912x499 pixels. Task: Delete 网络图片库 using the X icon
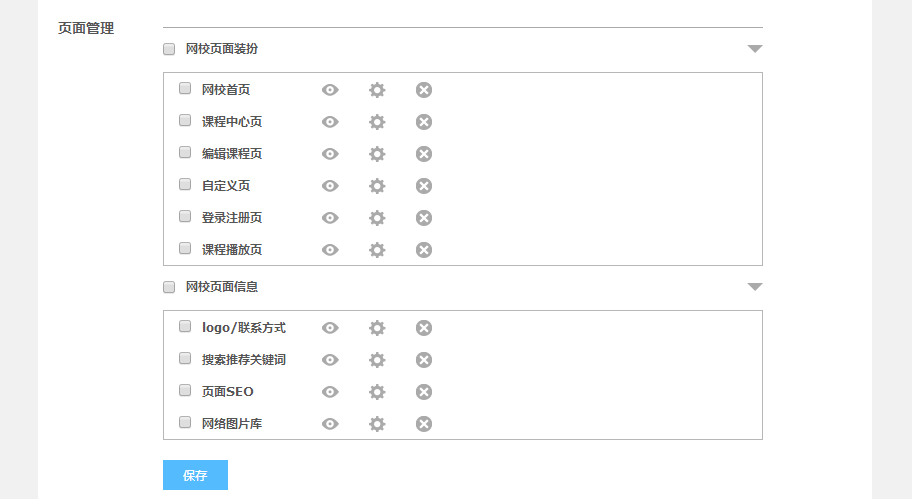pyautogui.click(x=424, y=424)
